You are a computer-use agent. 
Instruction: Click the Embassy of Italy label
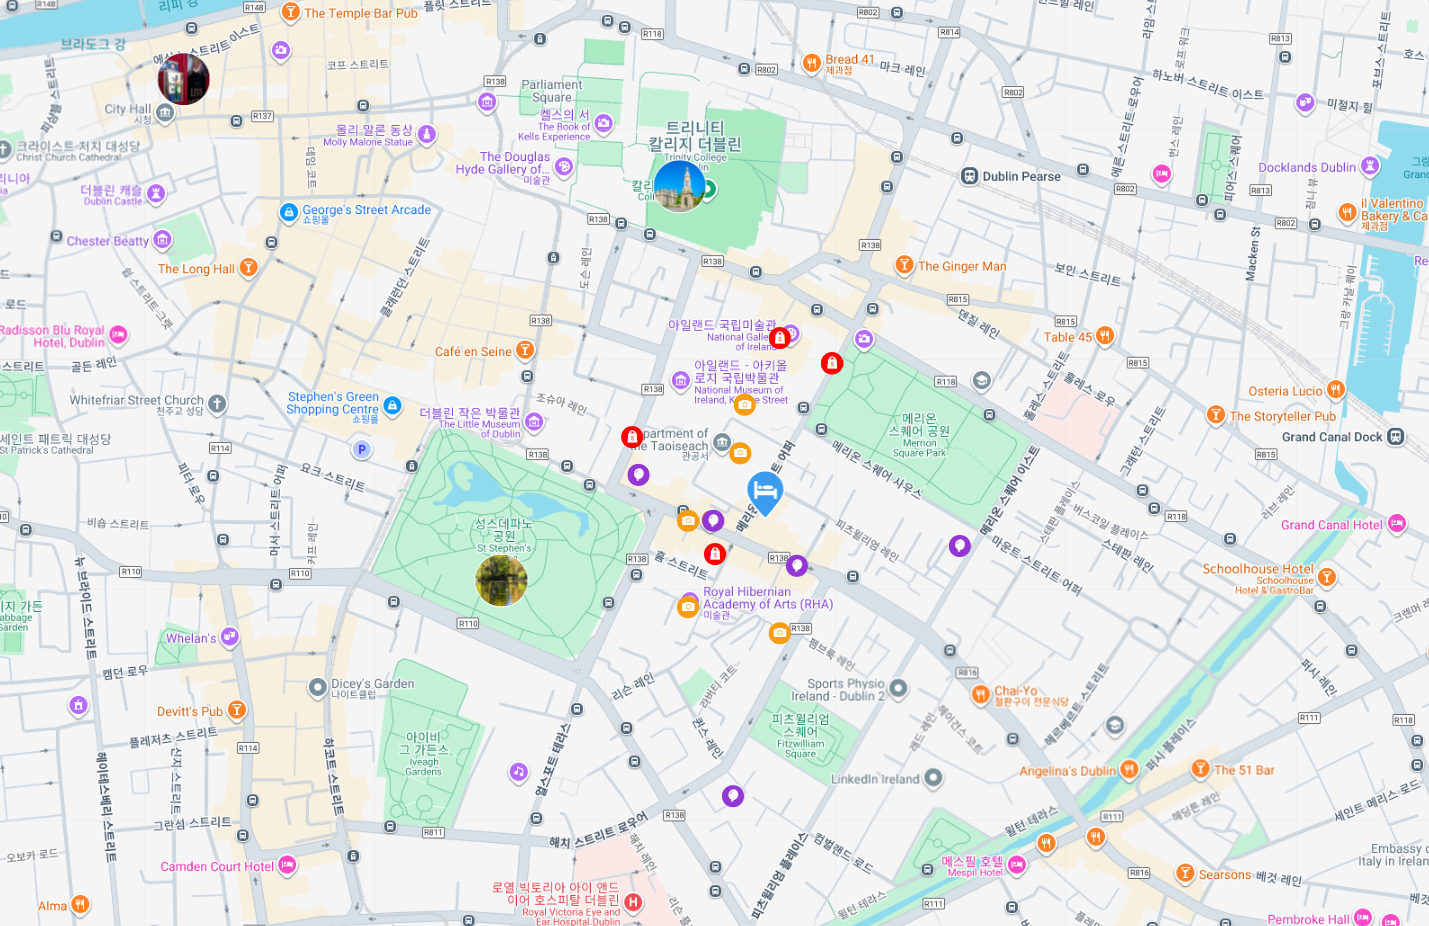coord(1394,854)
